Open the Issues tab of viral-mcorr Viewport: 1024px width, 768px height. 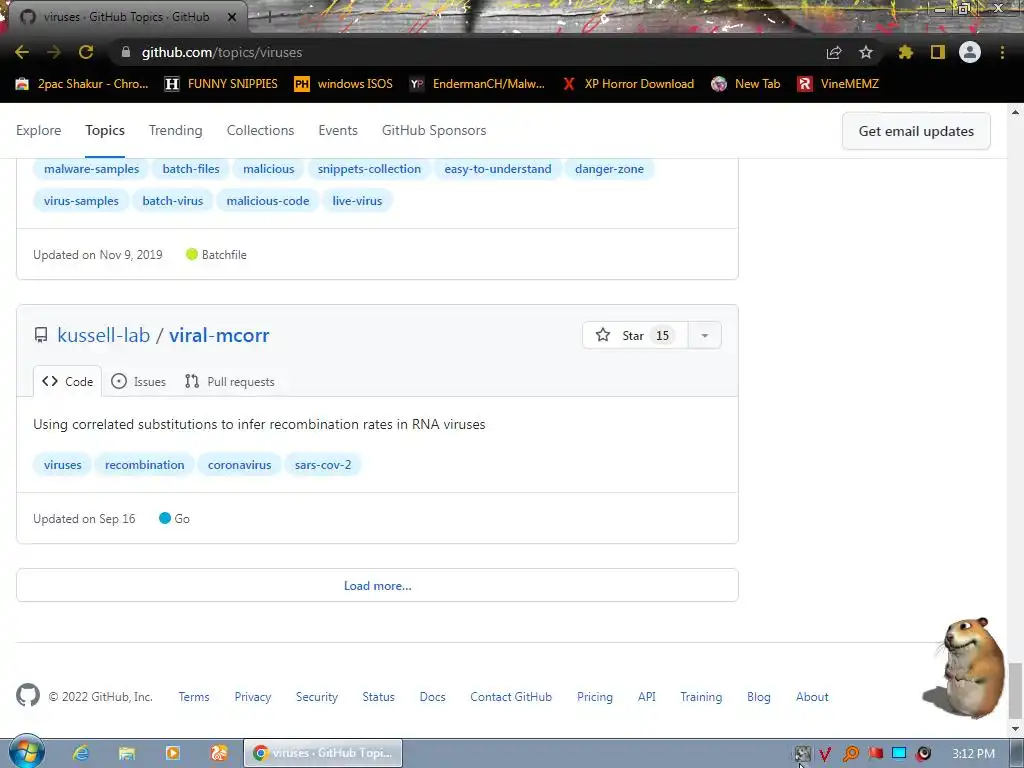coord(138,381)
